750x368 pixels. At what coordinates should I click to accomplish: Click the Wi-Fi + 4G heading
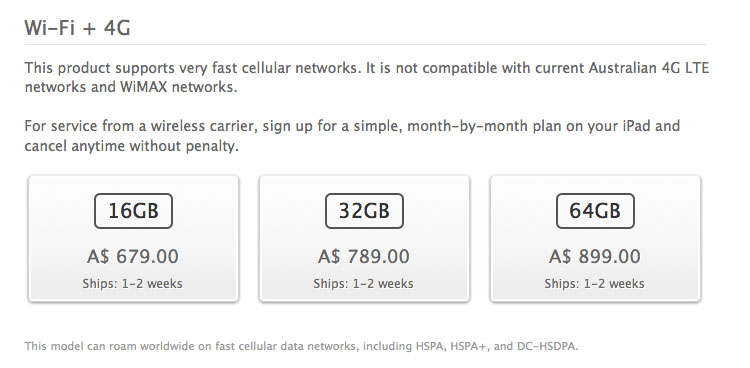[x=77, y=28]
